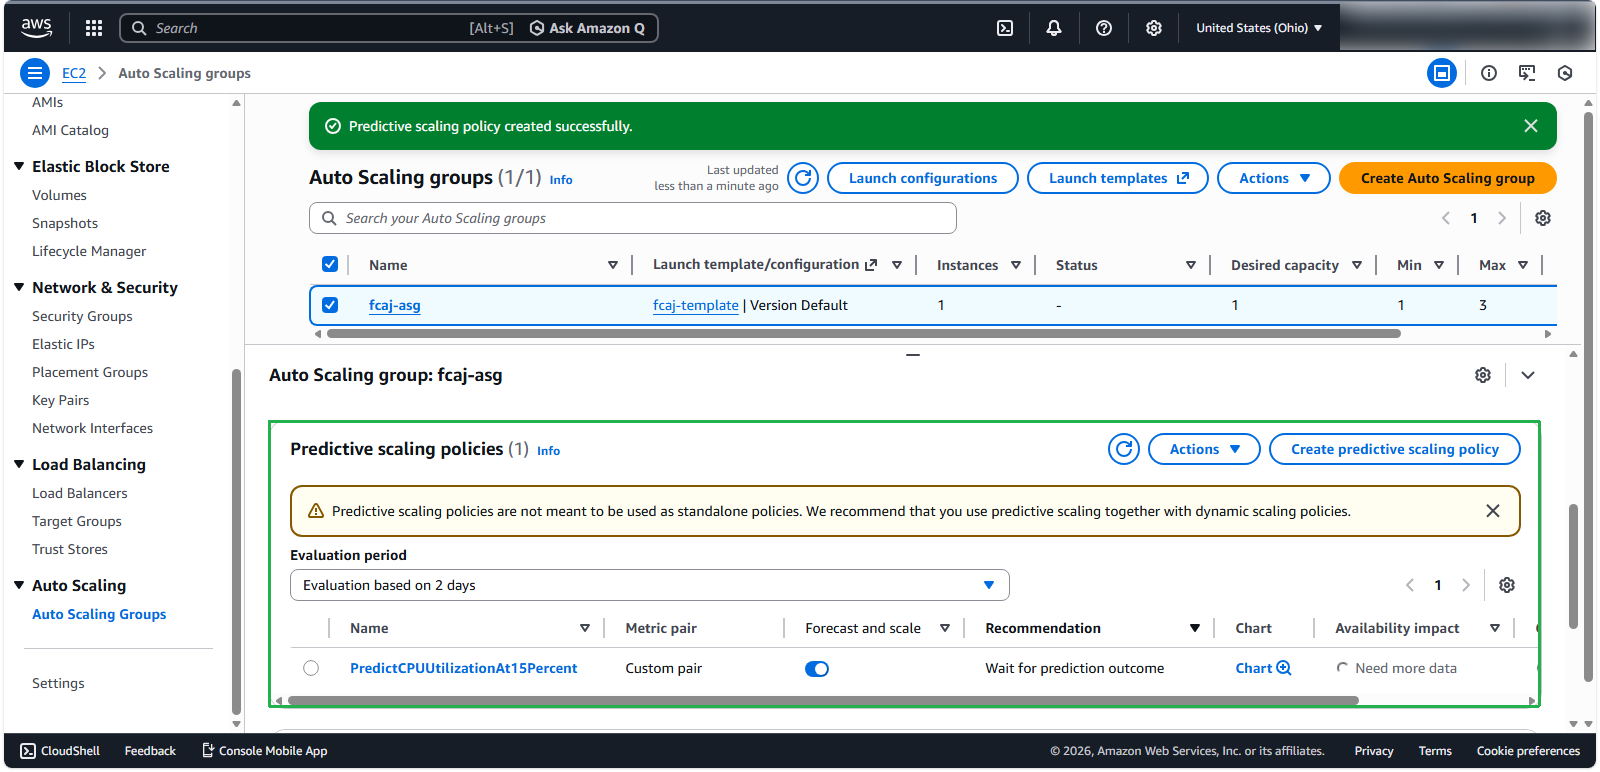
Task: Open the fcaj-asg group link
Action: [395, 305]
